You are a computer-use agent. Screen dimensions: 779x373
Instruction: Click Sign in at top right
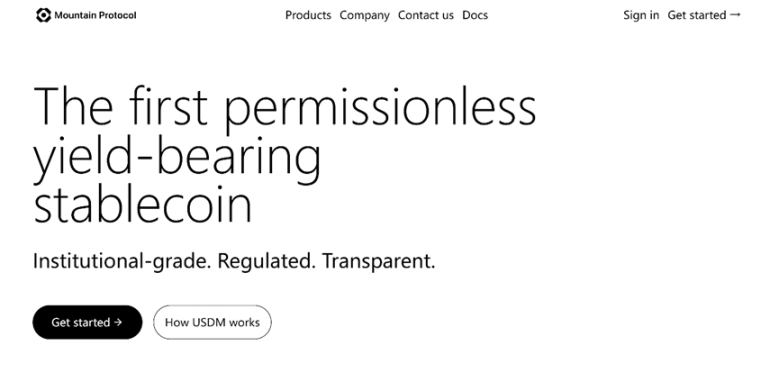pos(641,15)
